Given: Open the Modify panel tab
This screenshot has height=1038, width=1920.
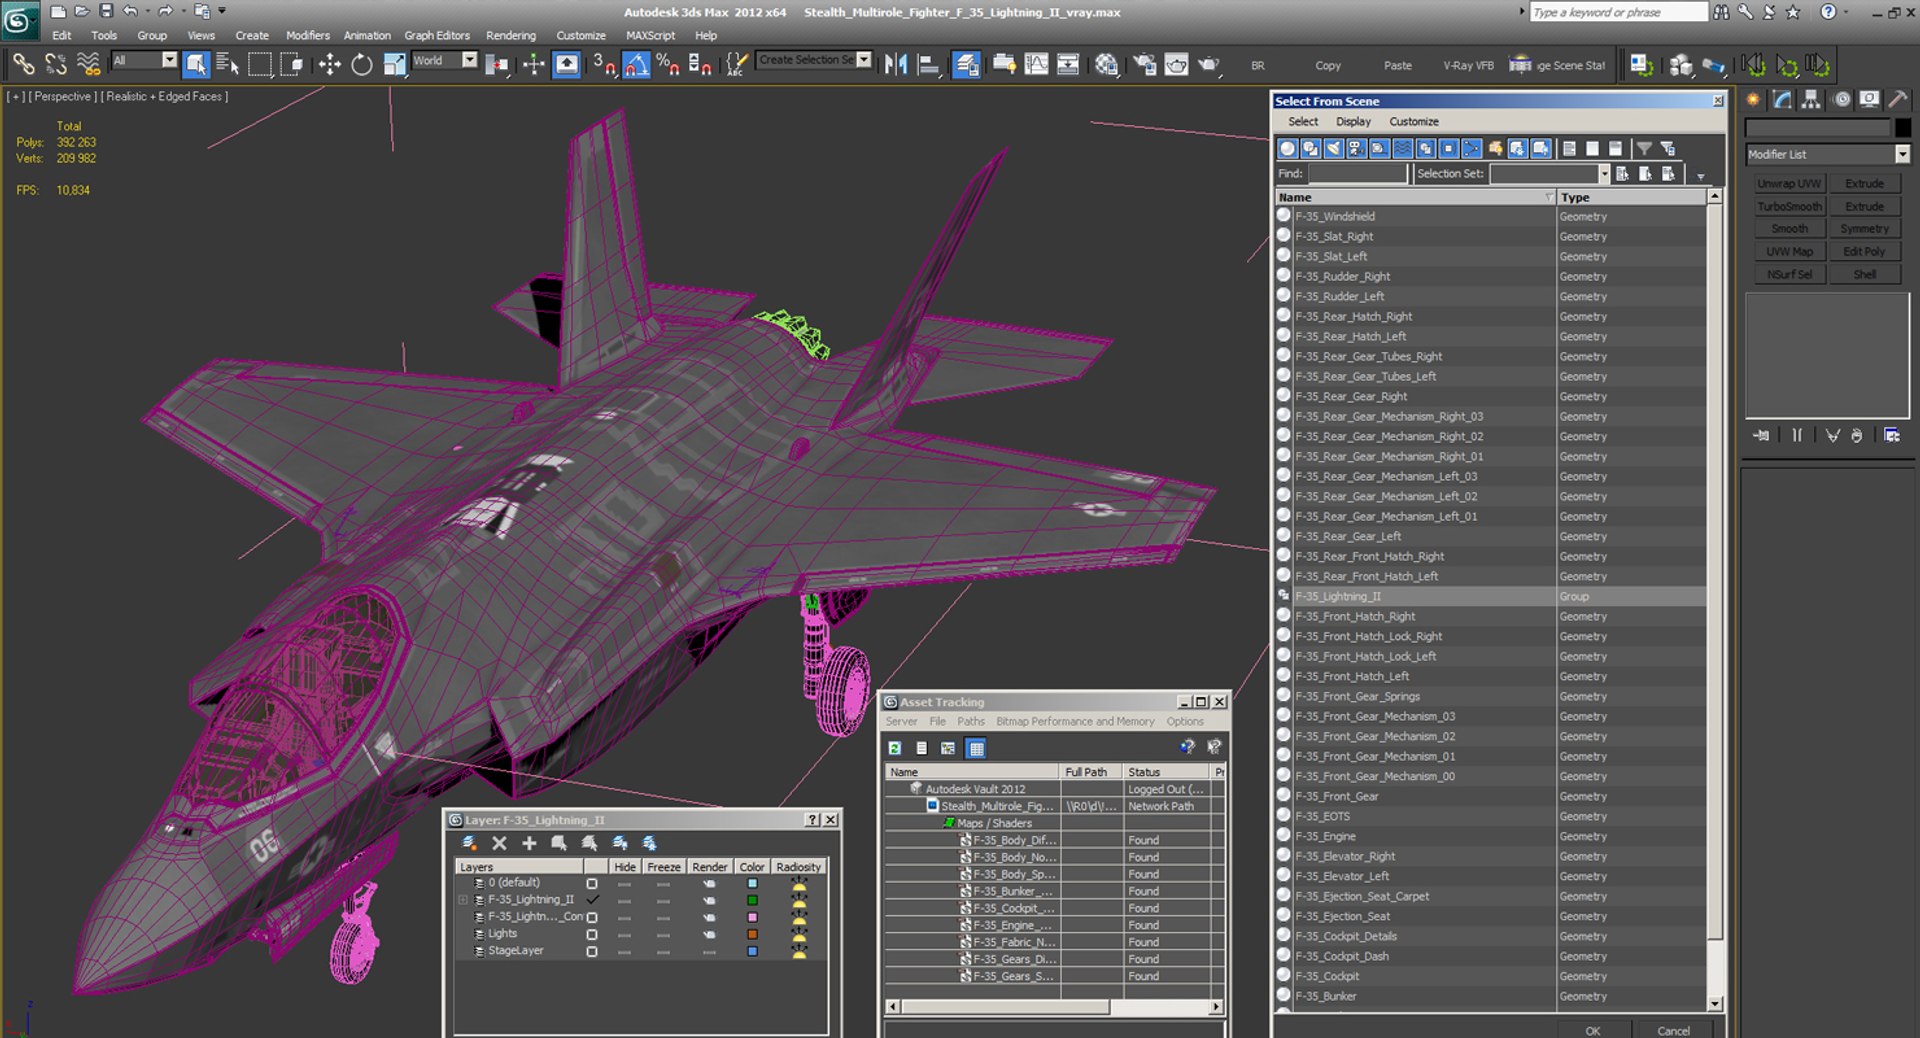Looking at the screenshot, I should [1782, 99].
